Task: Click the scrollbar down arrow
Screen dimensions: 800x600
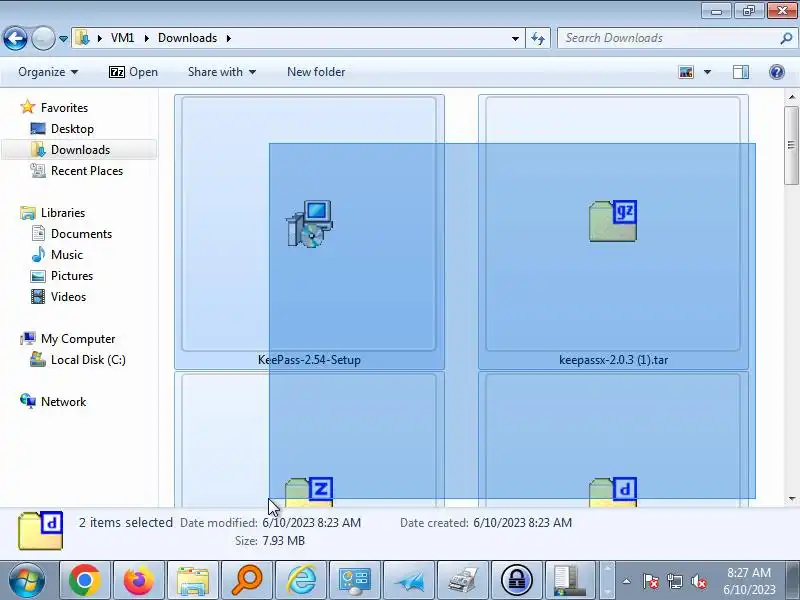Action: click(791, 498)
